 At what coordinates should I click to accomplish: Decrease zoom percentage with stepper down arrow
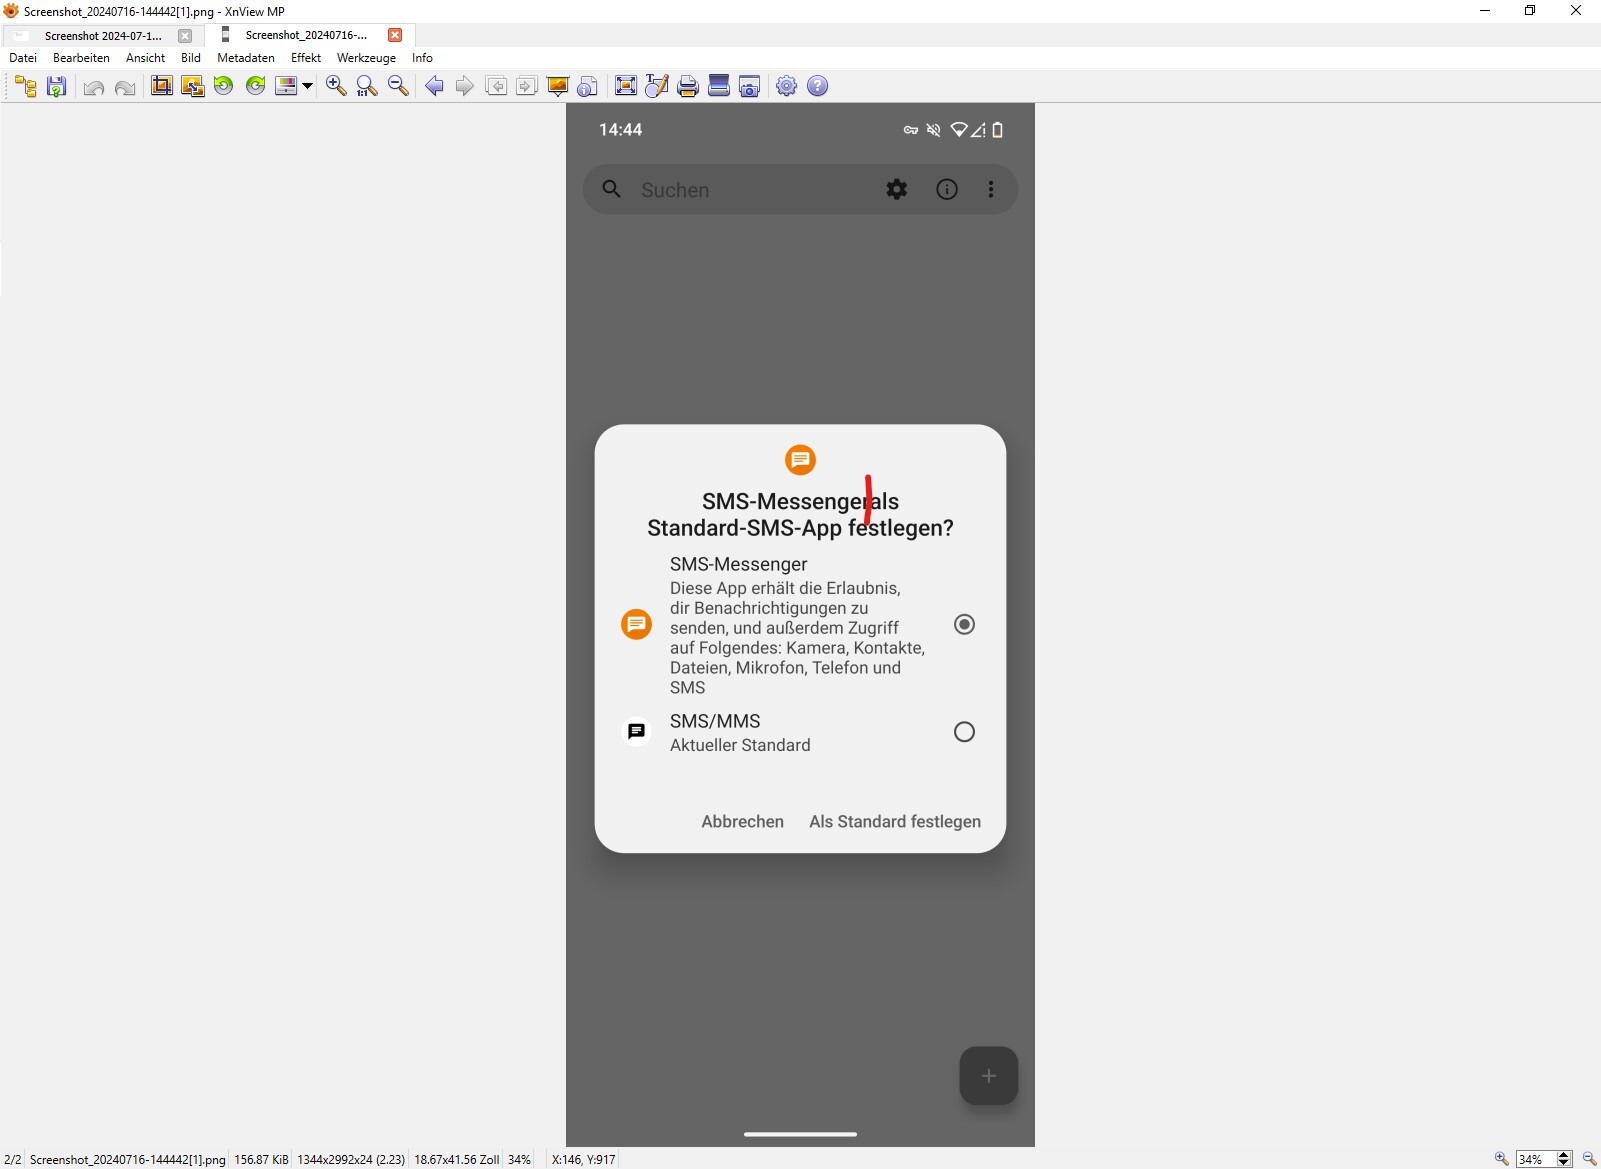[1564, 1164]
